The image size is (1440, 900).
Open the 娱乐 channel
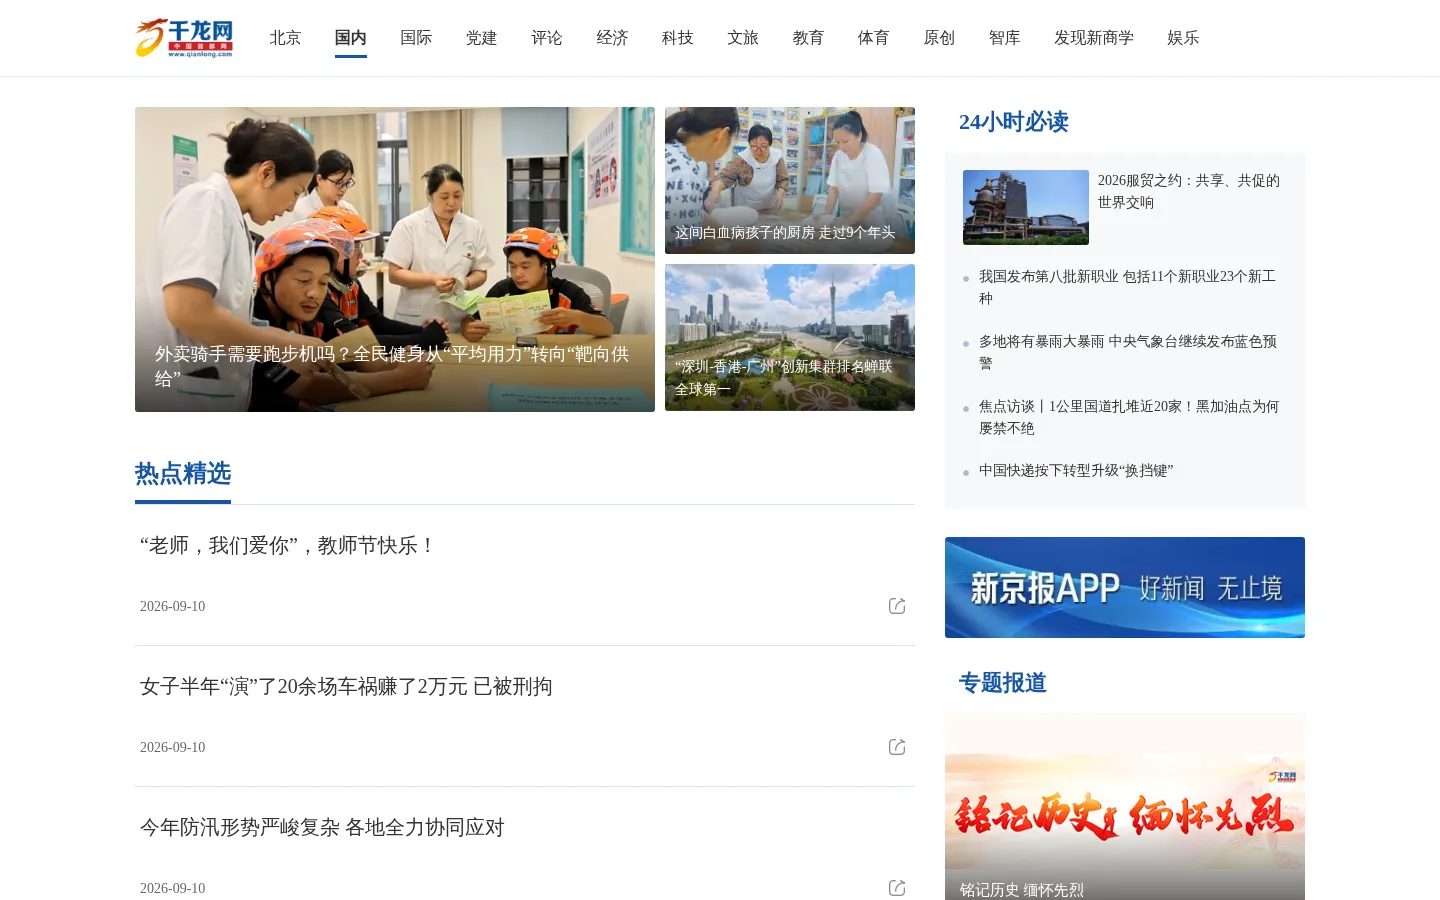tap(1183, 38)
